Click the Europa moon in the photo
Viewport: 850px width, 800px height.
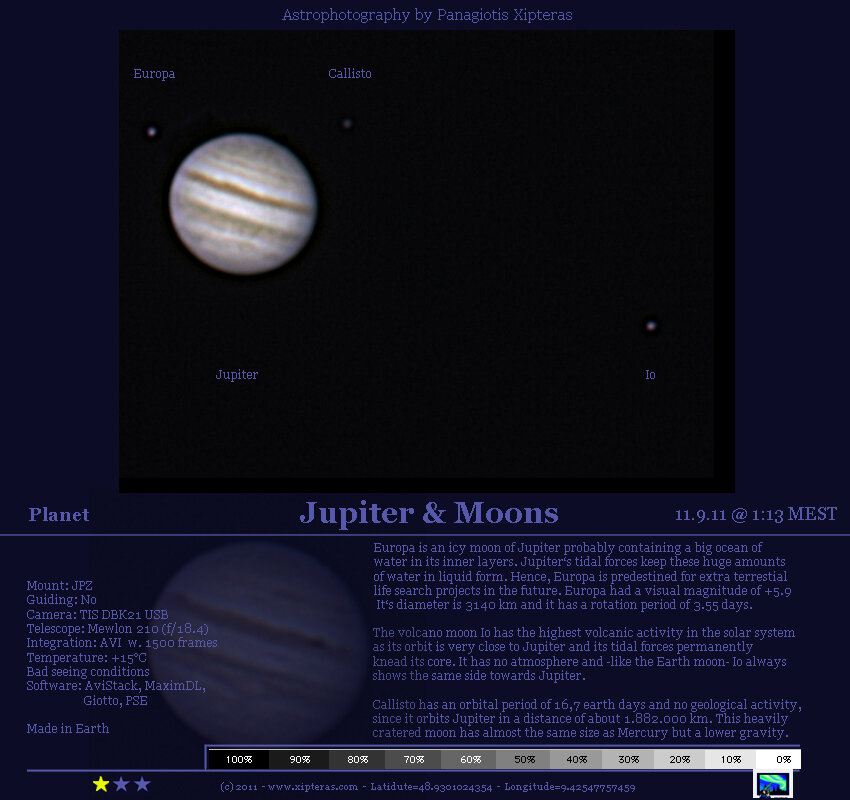point(152,131)
